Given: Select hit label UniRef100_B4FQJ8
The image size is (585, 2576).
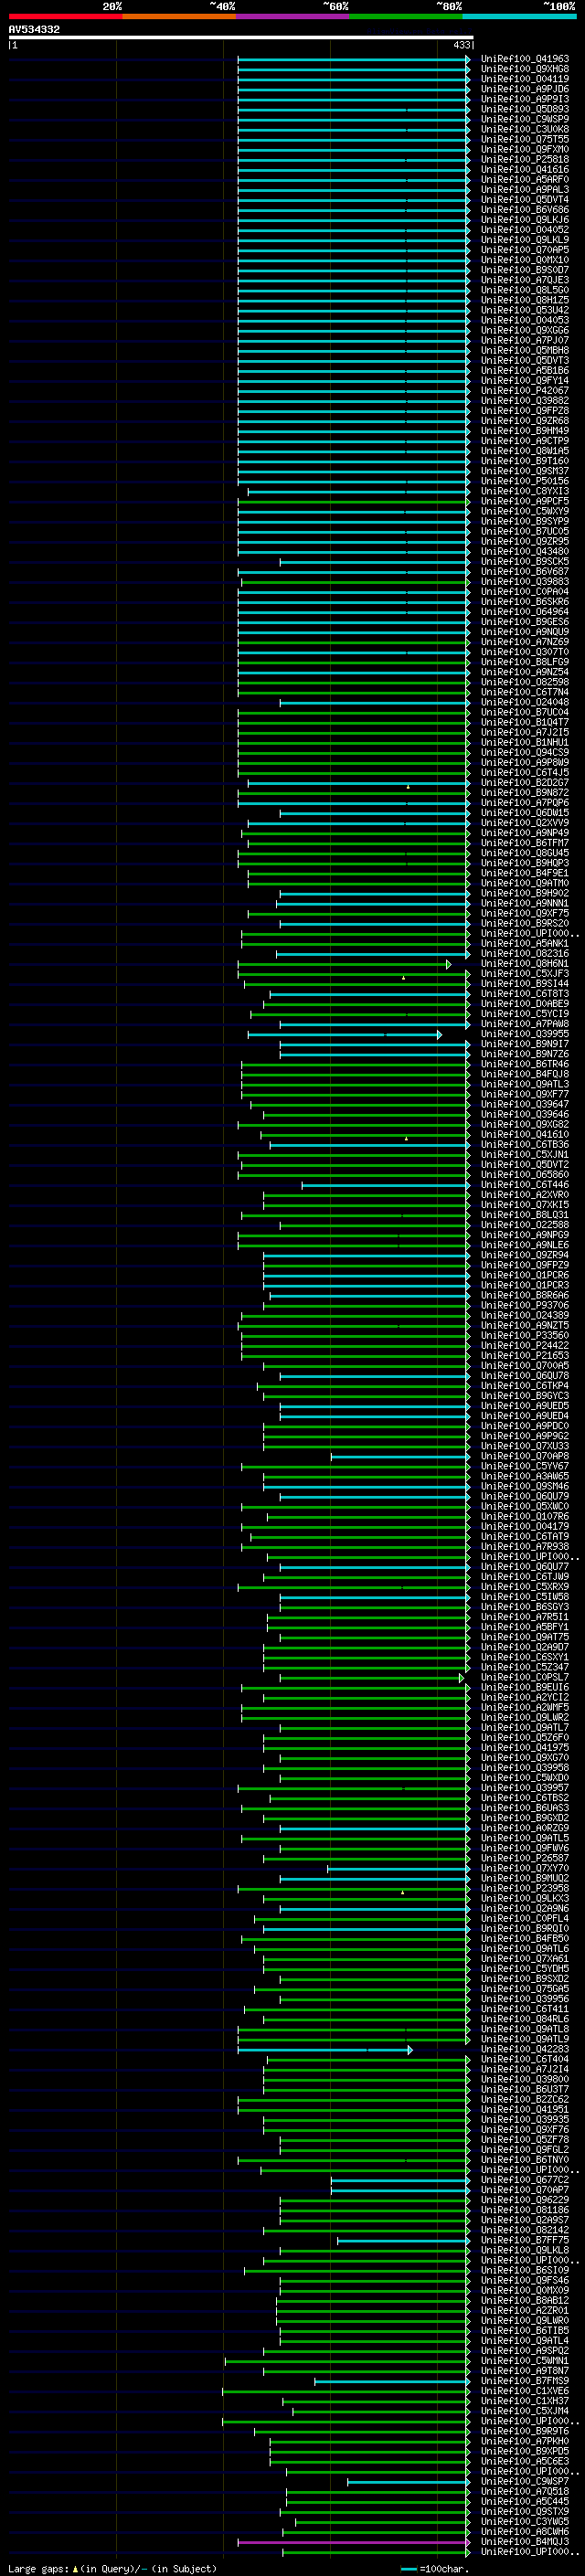Looking at the screenshot, I should pyautogui.click(x=525, y=1074).
